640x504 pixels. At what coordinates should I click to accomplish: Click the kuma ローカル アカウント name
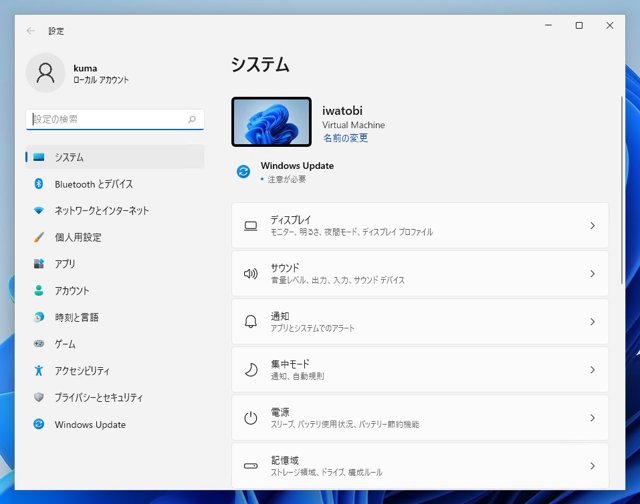(101, 74)
